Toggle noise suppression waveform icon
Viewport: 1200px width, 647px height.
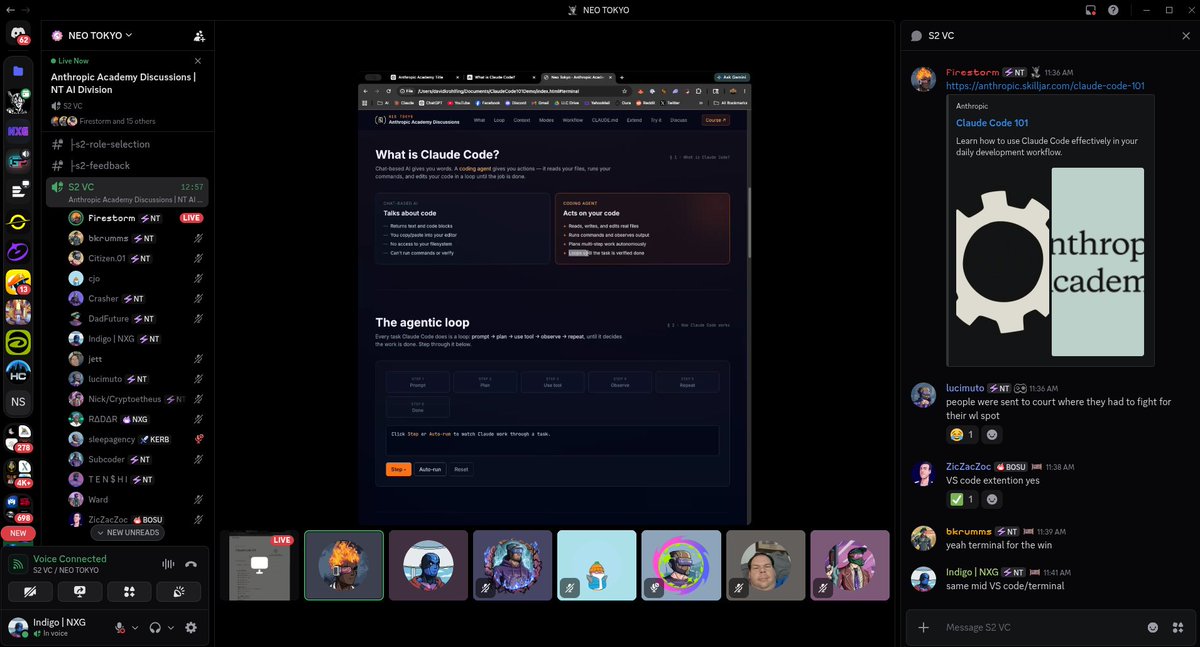(x=168, y=564)
